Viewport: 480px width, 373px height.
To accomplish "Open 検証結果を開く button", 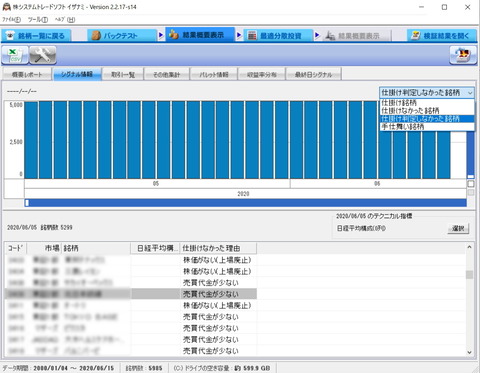I will tap(442, 36).
